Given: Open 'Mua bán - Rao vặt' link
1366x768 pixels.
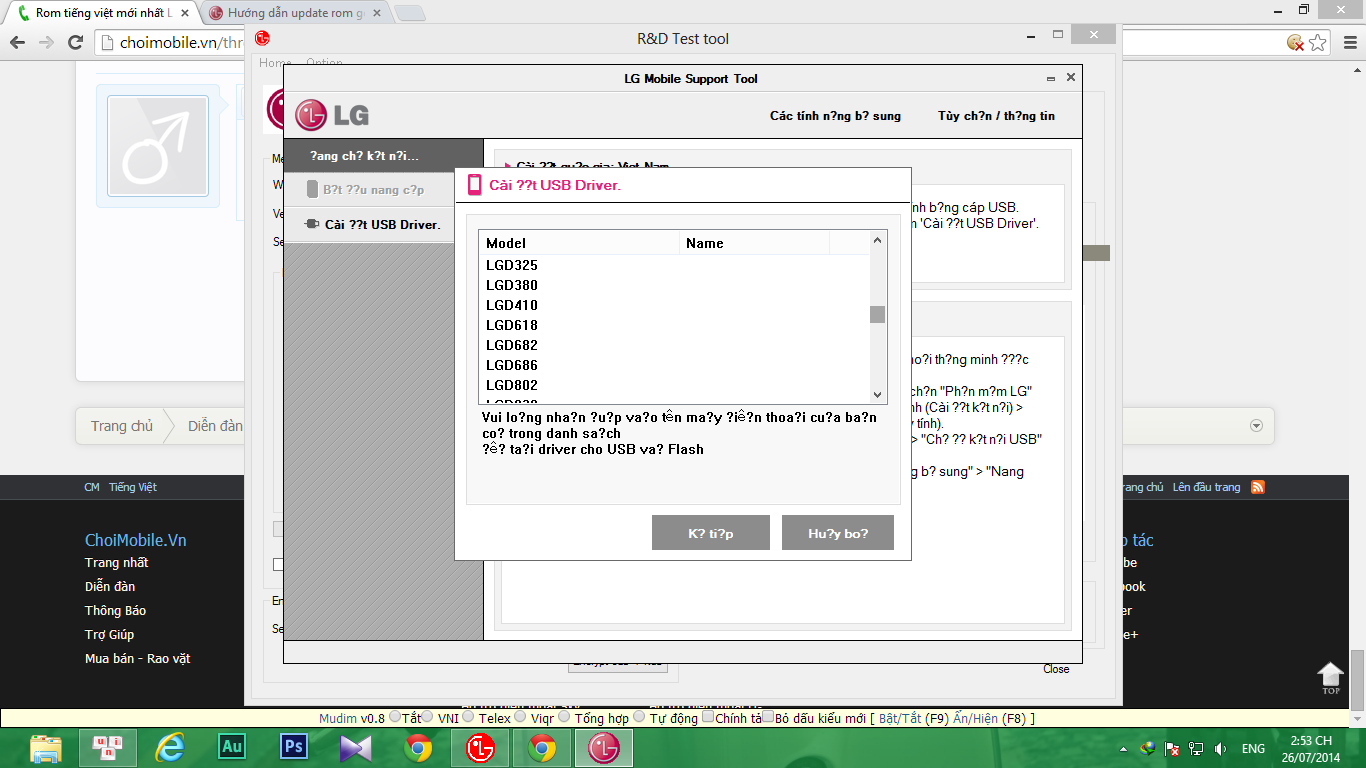Looking at the screenshot, I should tap(138, 659).
